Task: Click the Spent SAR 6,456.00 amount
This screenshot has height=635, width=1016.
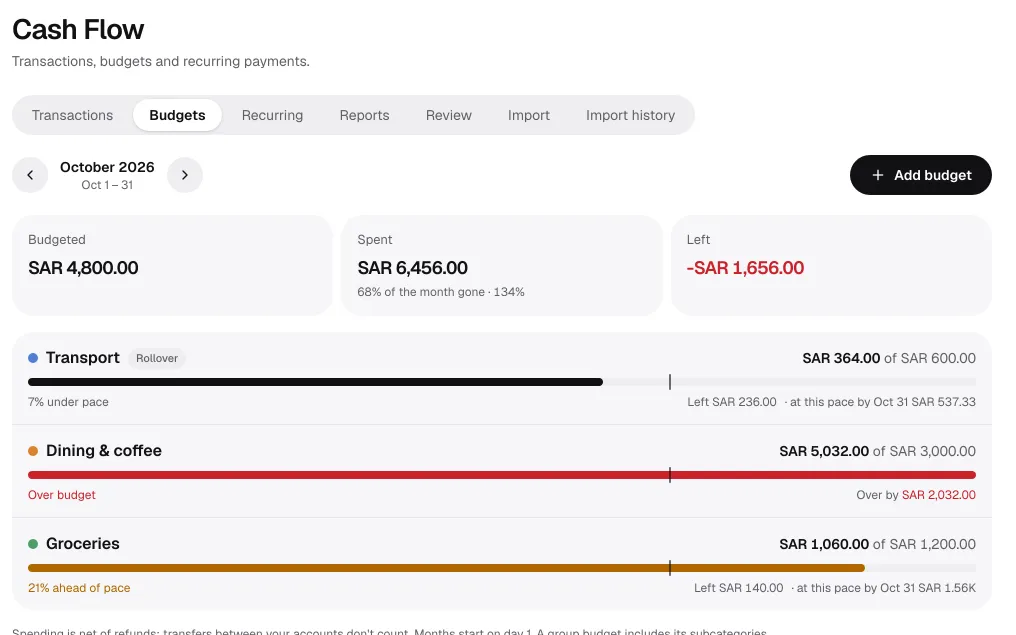Action: coord(412,268)
